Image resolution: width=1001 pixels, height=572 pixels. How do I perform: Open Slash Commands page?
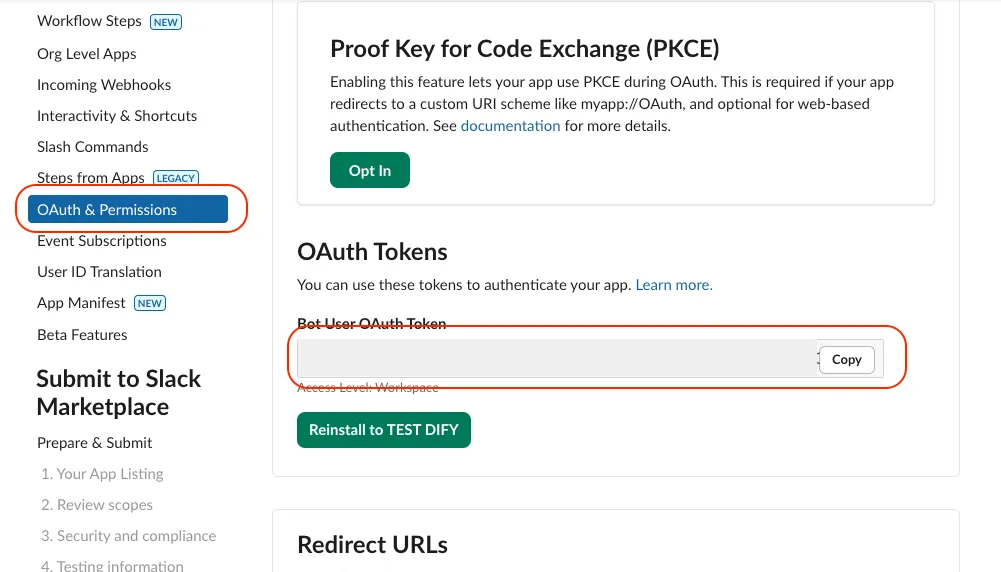point(92,147)
